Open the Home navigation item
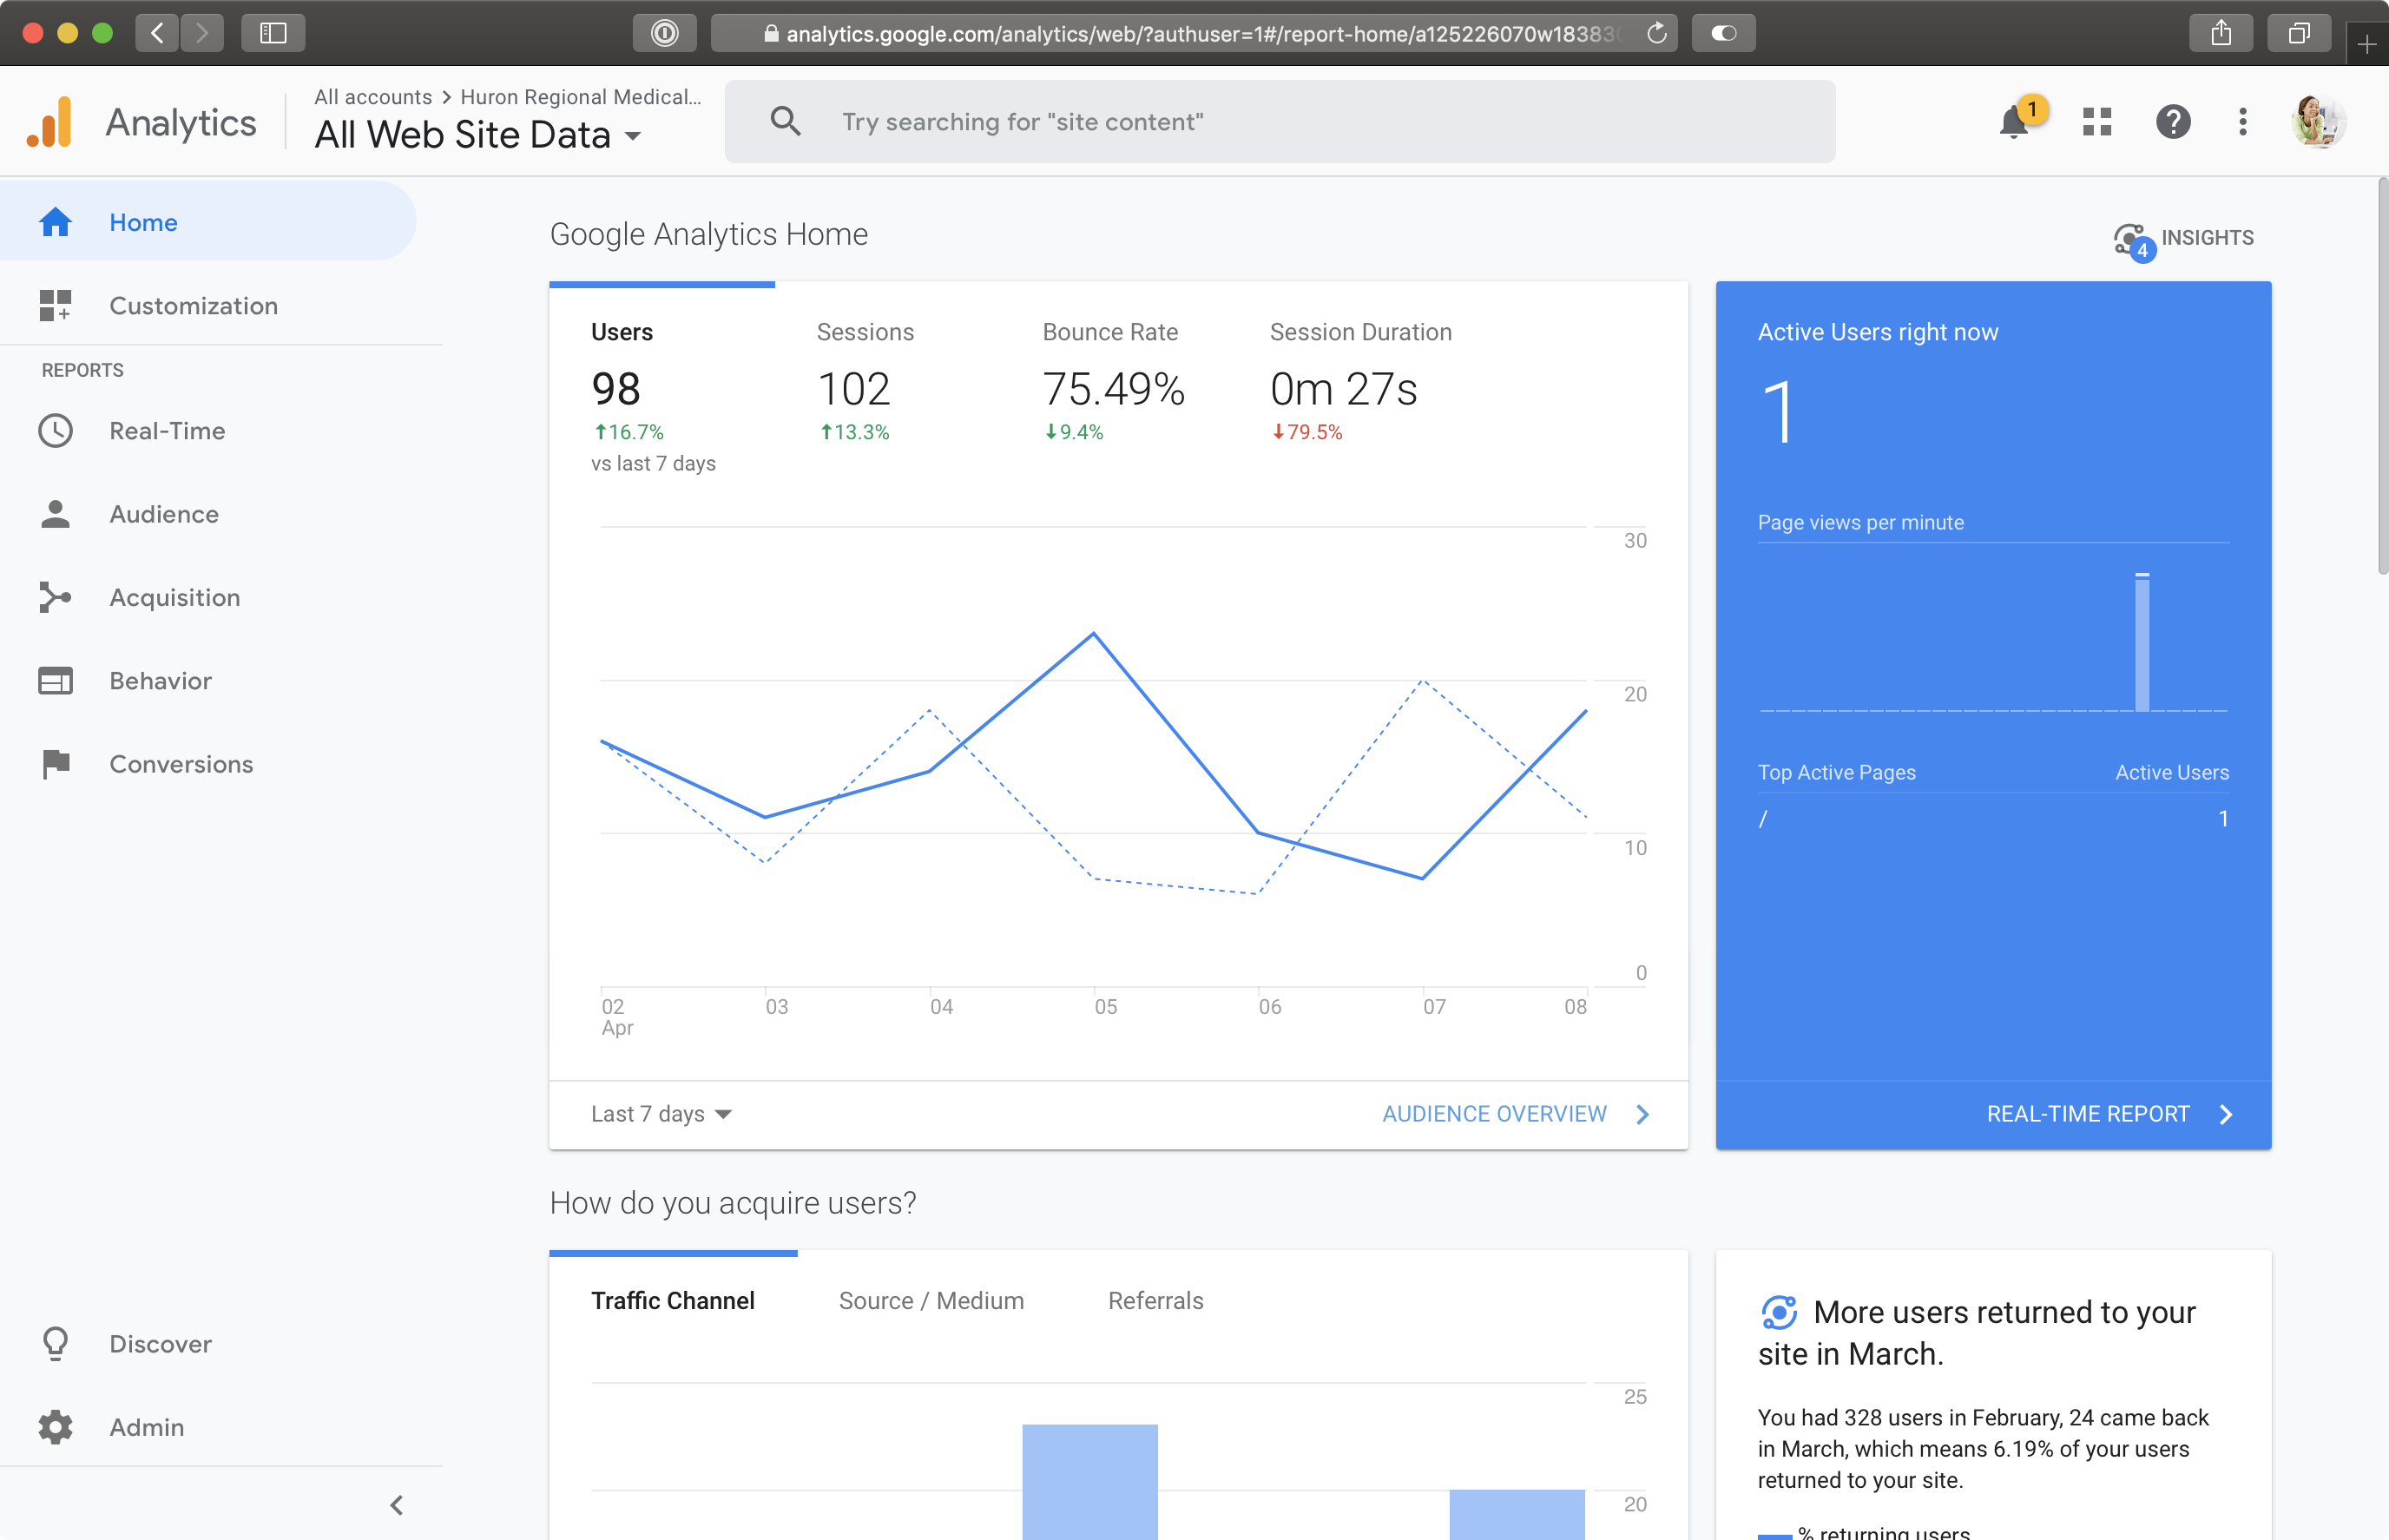 coord(208,222)
